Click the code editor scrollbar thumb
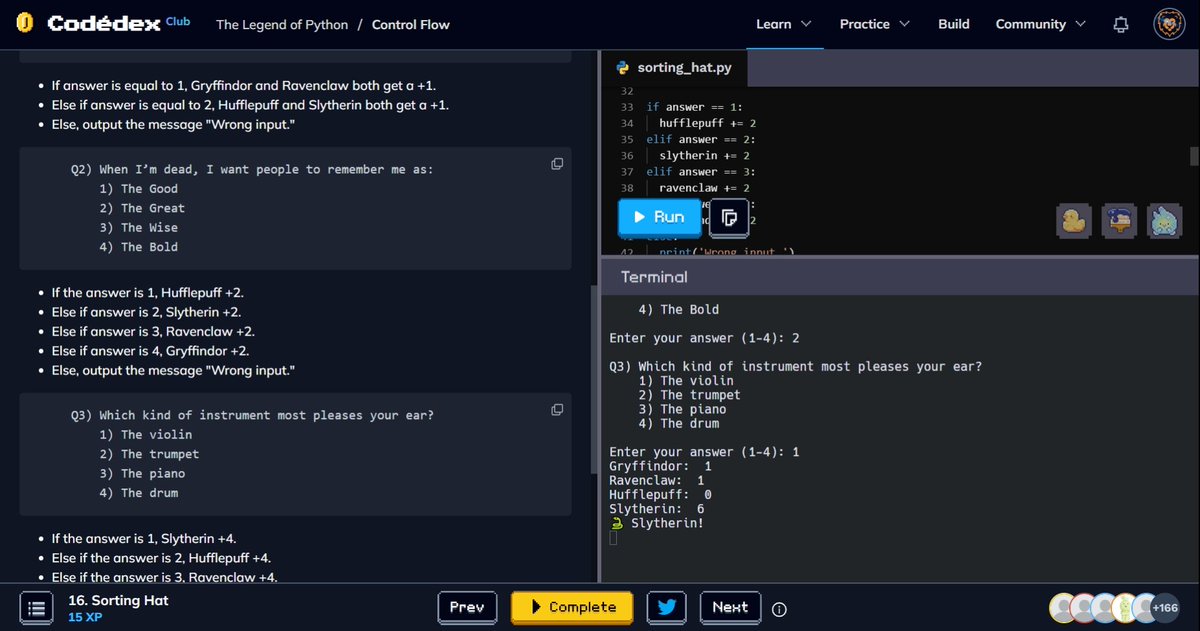This screenshot has width=1200, height=631. (x=1194, y=156)
